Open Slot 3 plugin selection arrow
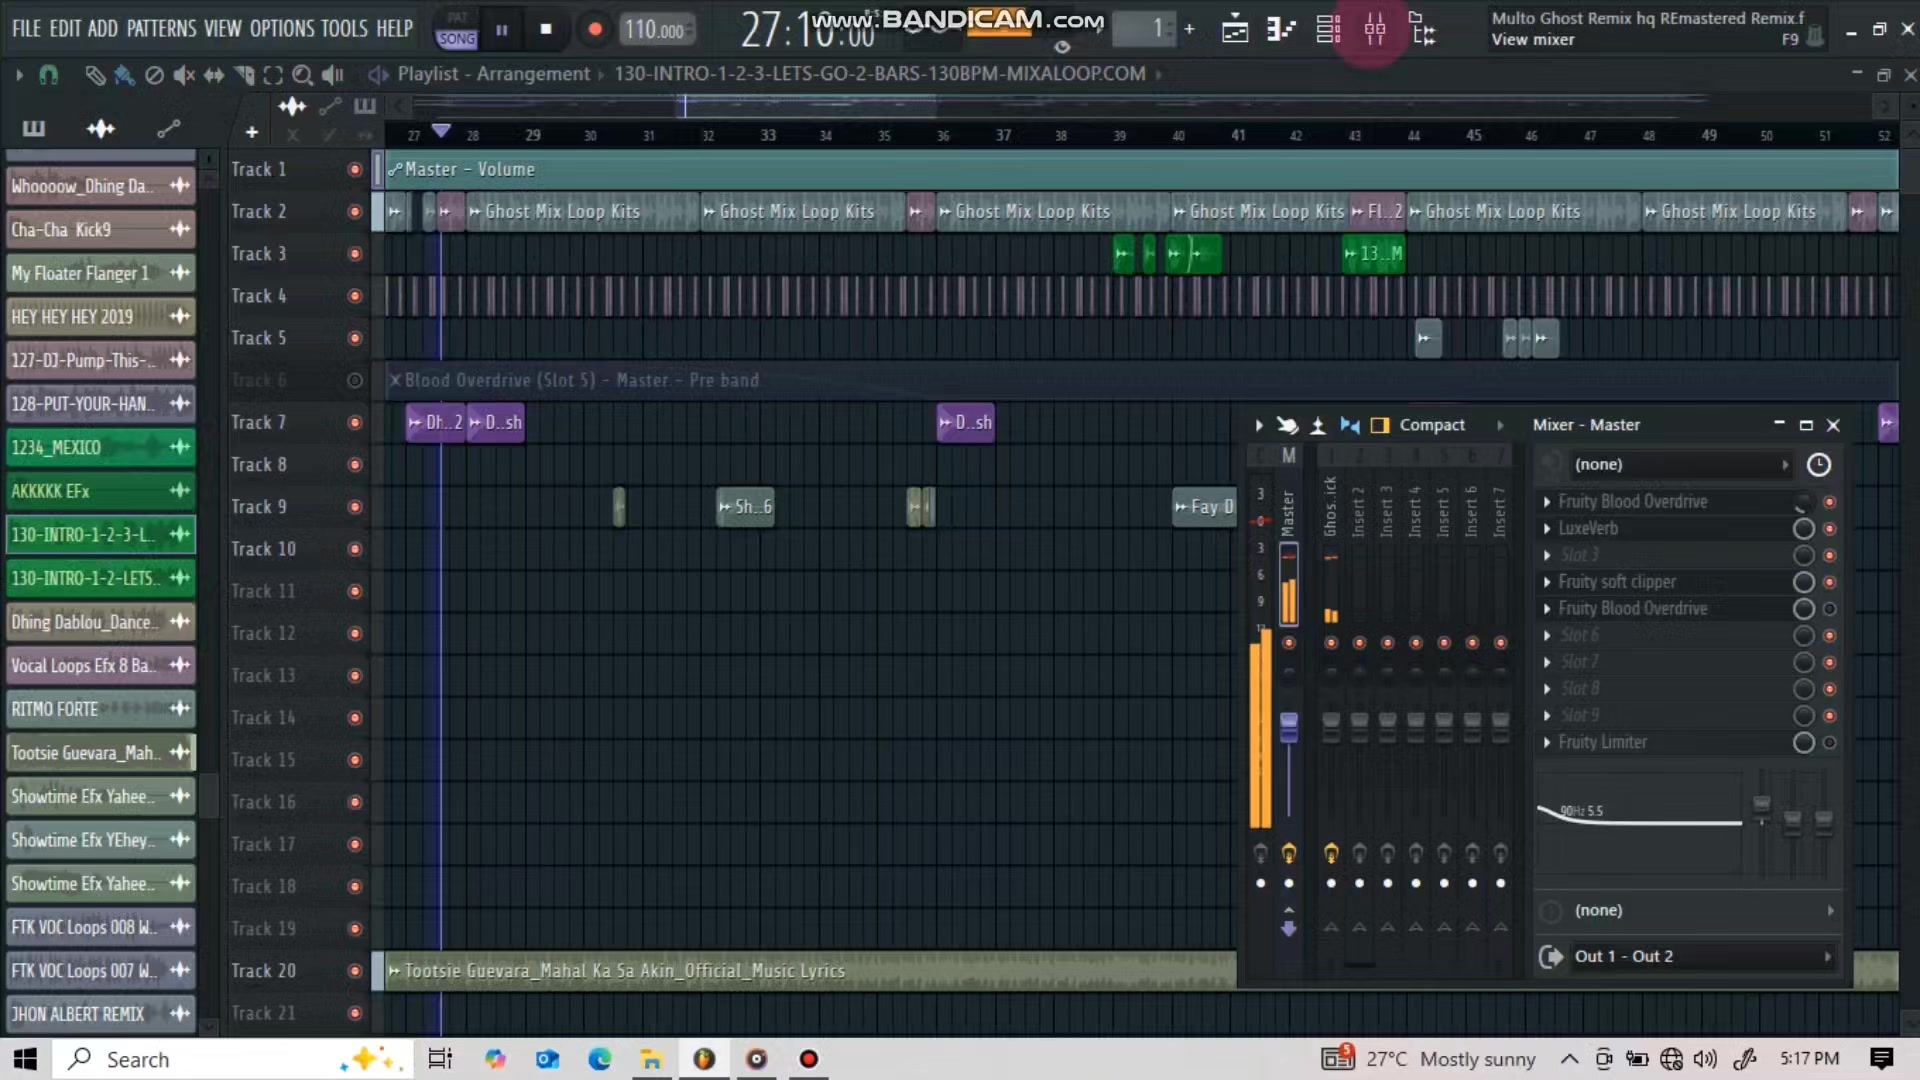Viewport: 1920px width, 1080px height. [1547, 556]
